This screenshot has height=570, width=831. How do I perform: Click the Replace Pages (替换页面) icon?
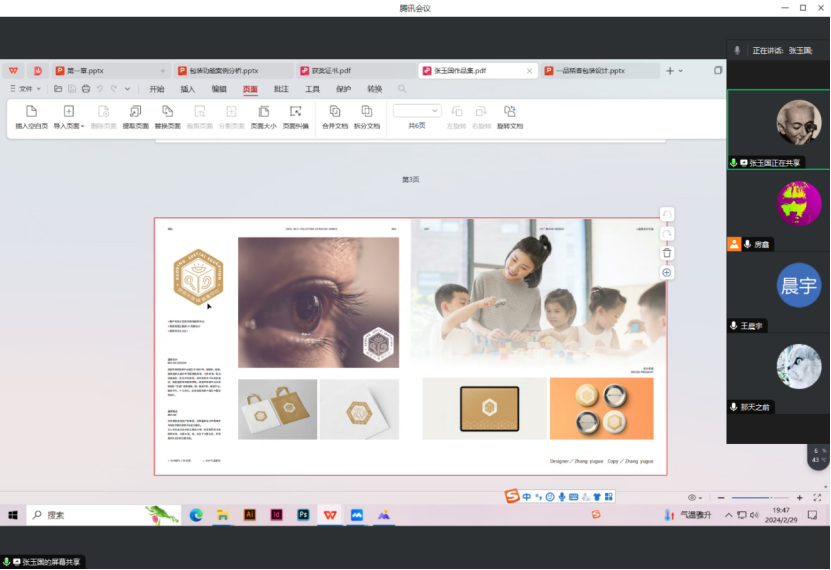pos(167,112)
